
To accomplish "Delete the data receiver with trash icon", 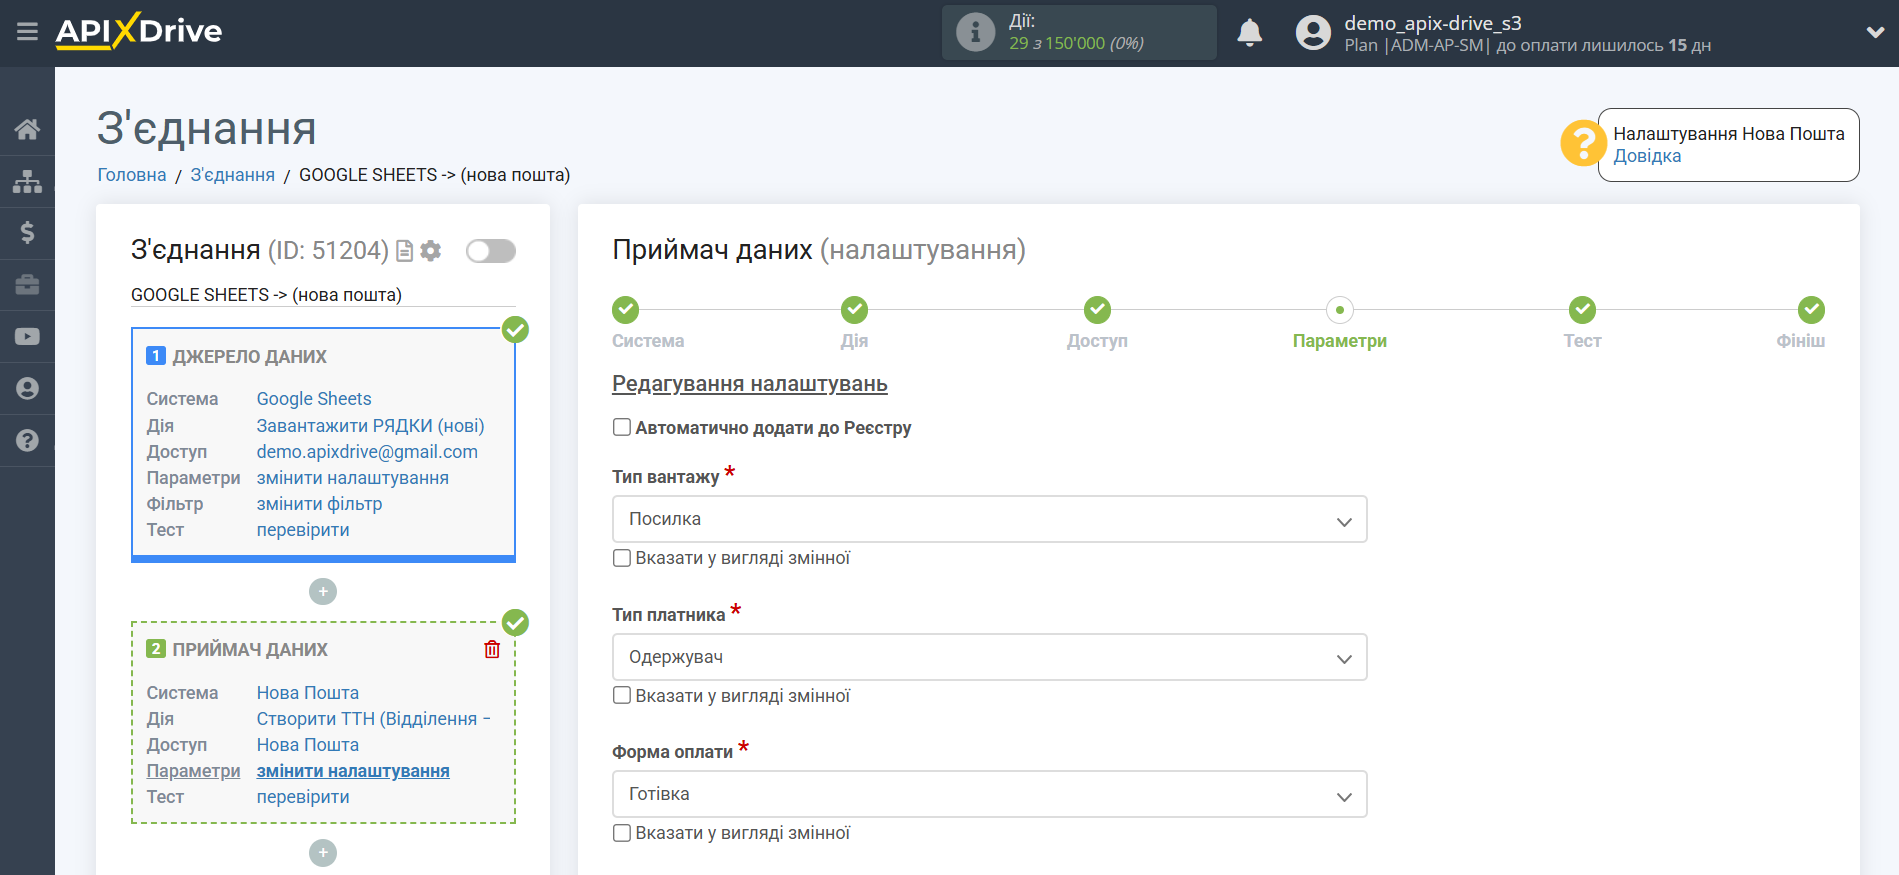I will [492, 650].
